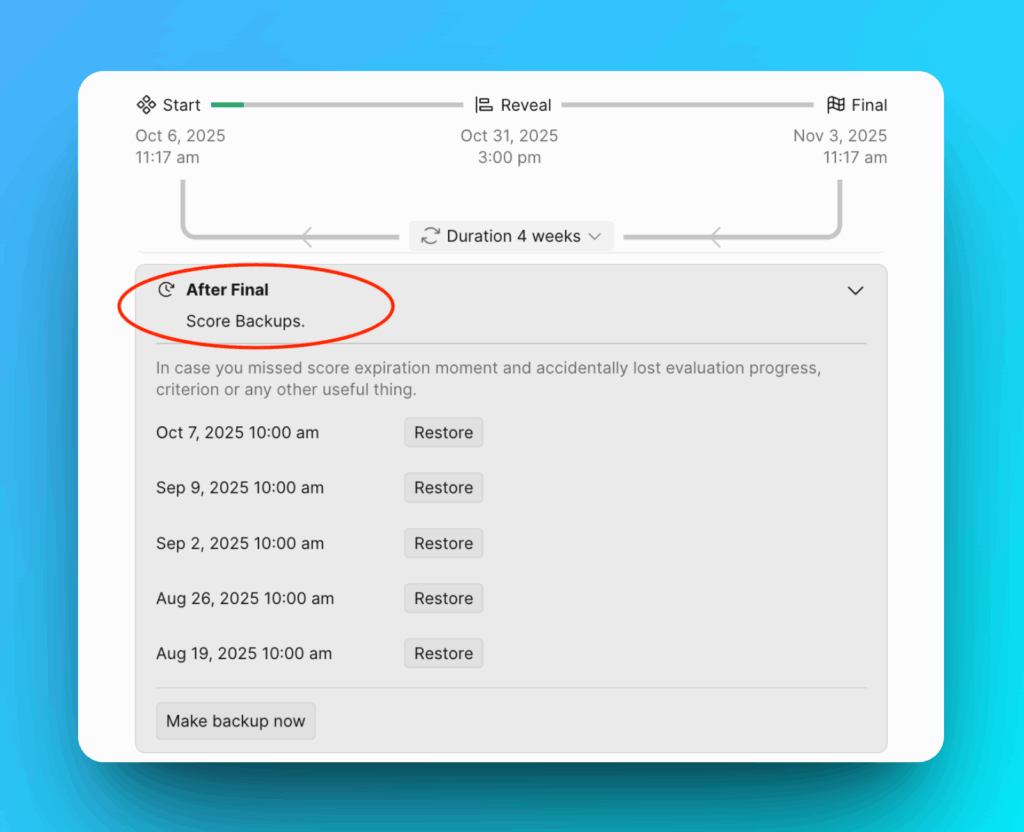Click the Oct 6, 2025 start date

(x=180, y=135)
